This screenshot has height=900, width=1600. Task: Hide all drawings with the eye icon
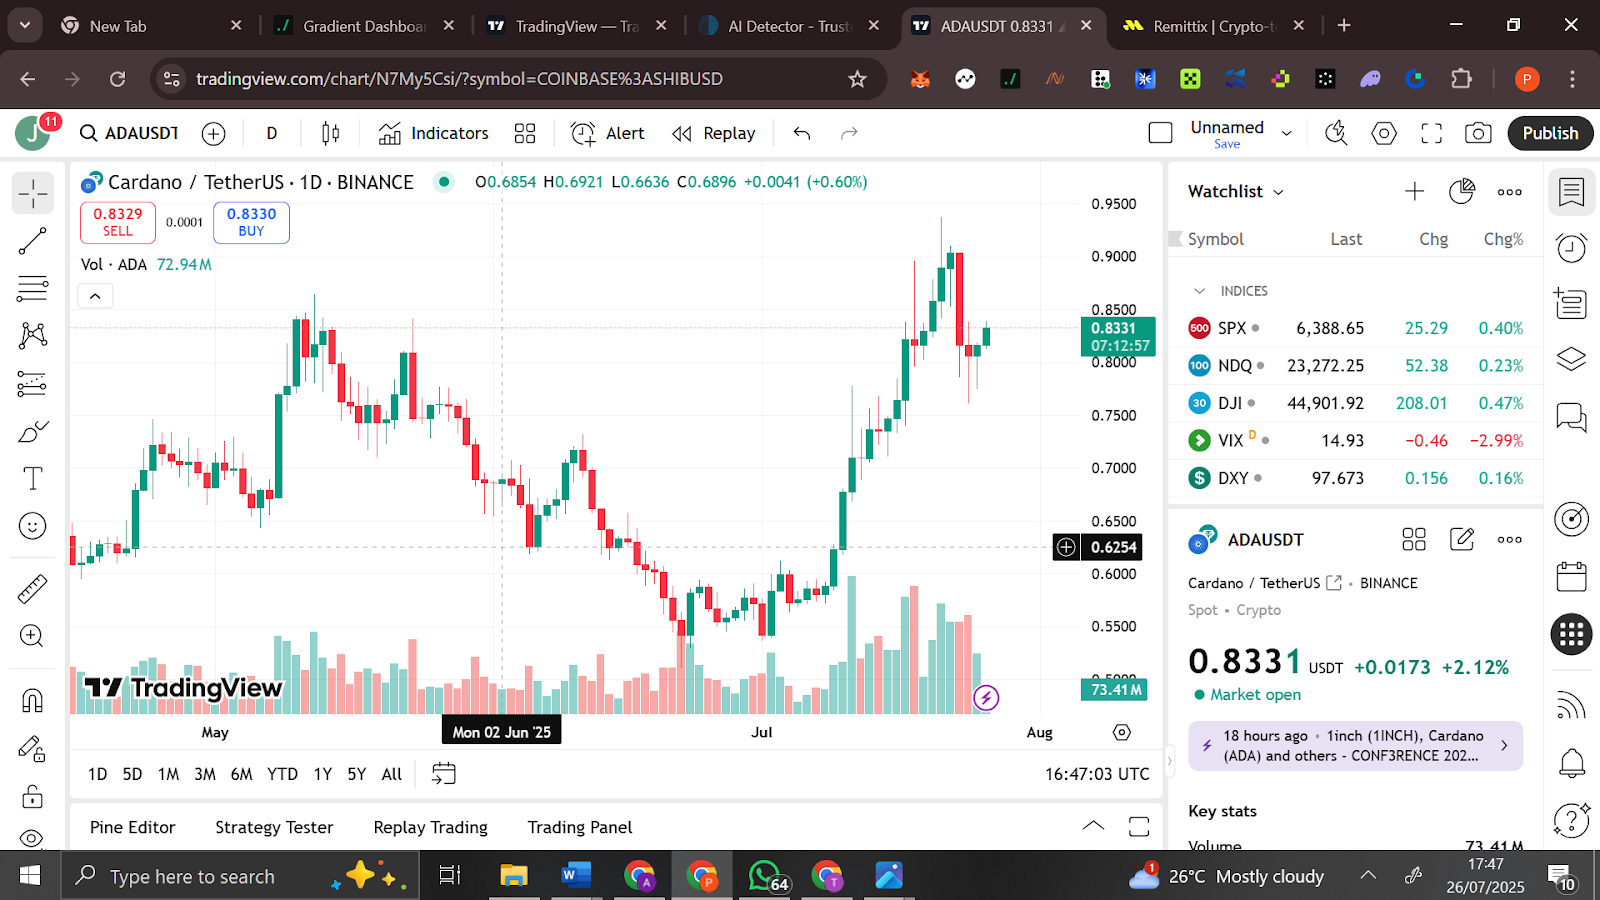pyautogui.click(x=32, y=838)
